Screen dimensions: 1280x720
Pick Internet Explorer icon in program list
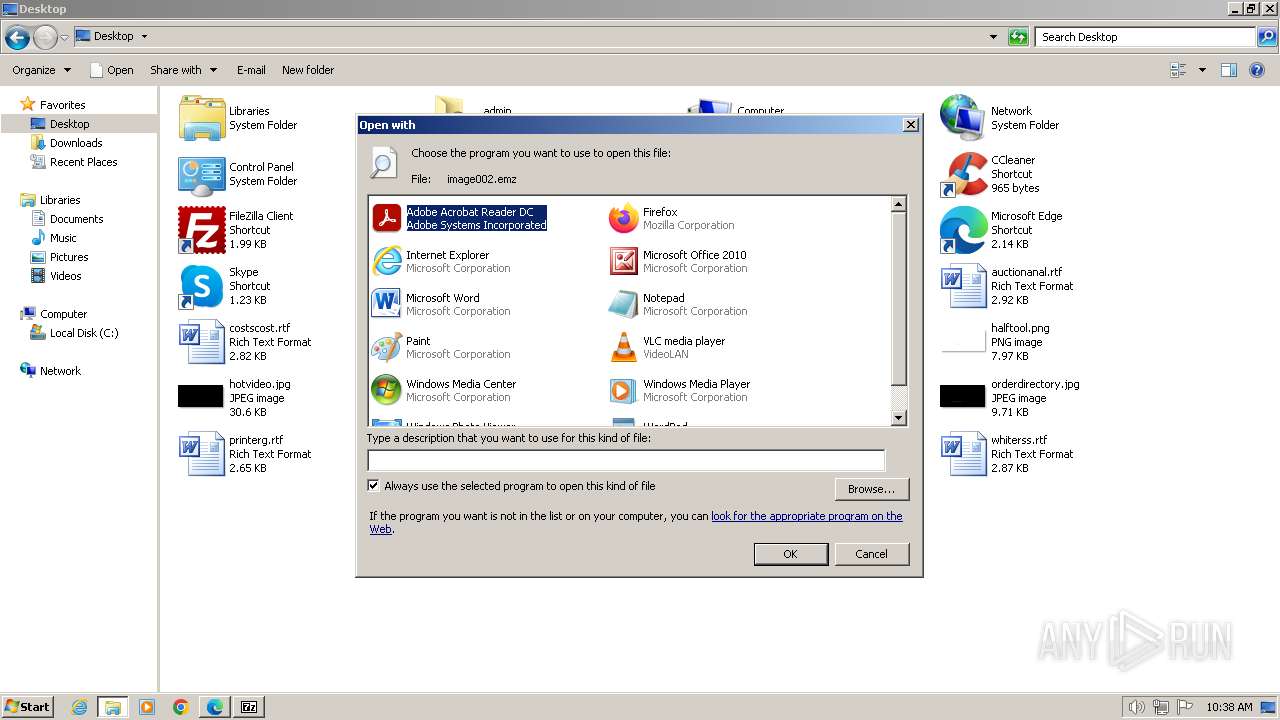point(386,261)
